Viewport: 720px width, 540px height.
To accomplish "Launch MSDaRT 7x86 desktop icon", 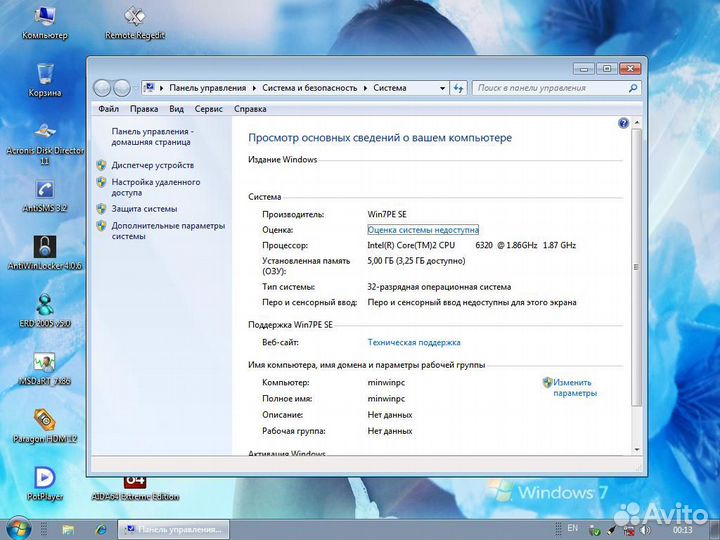I will (x=45, y=368).
